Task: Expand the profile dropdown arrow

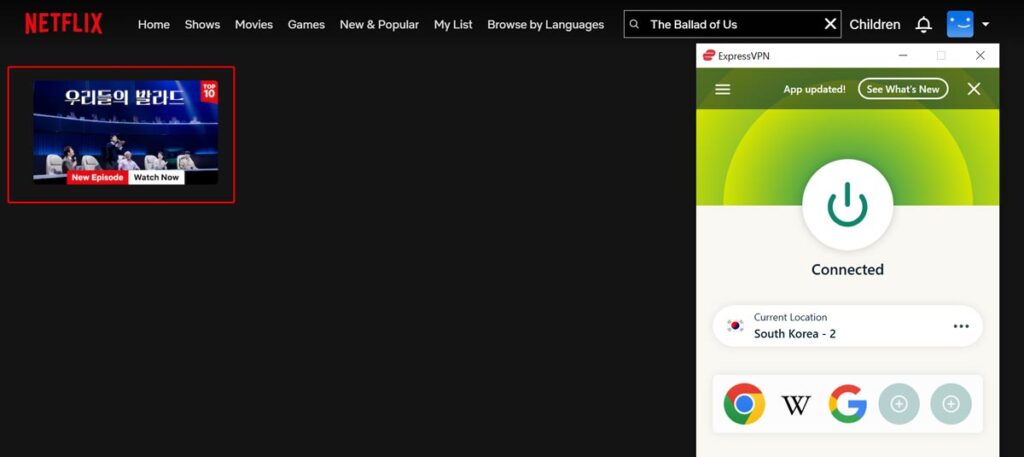Action: coord(986,24)
